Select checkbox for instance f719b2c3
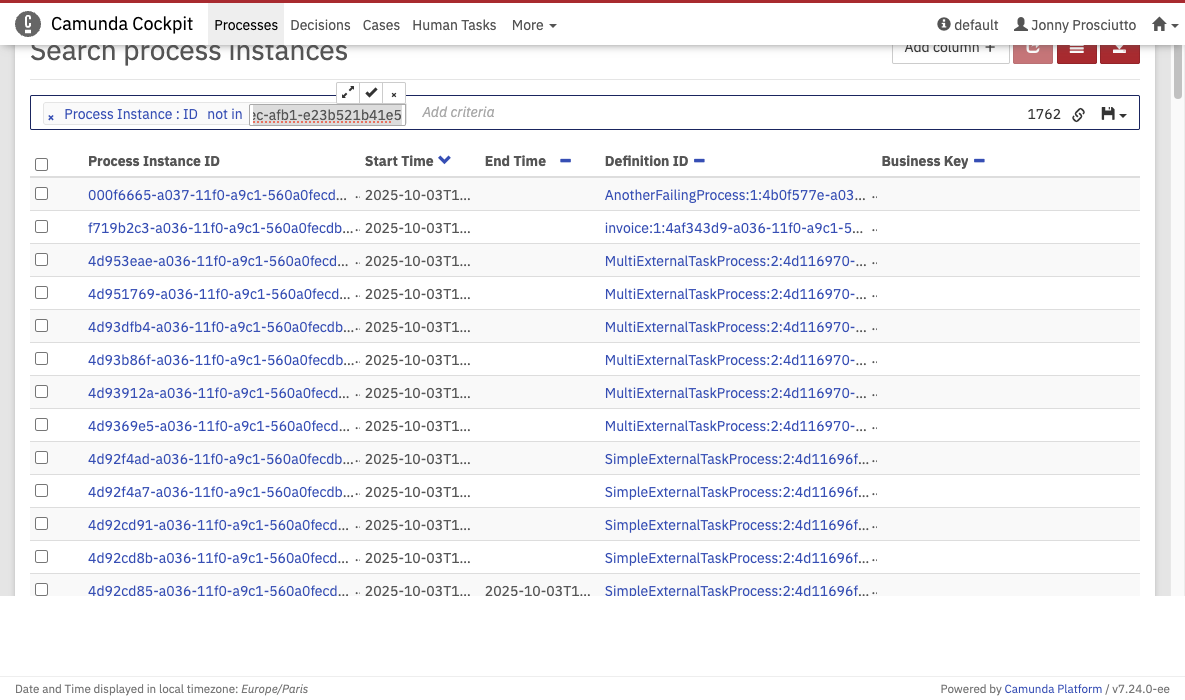The width and height of the screenshot is (1185, 700). (41, 227)
